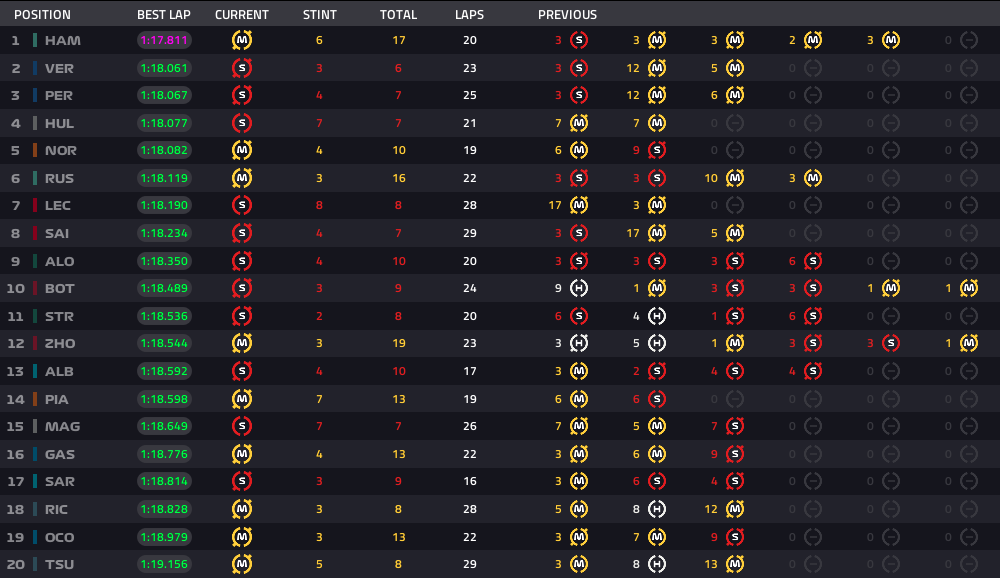
Task: Select the STINT column header
Action: [x=320, y=14]
